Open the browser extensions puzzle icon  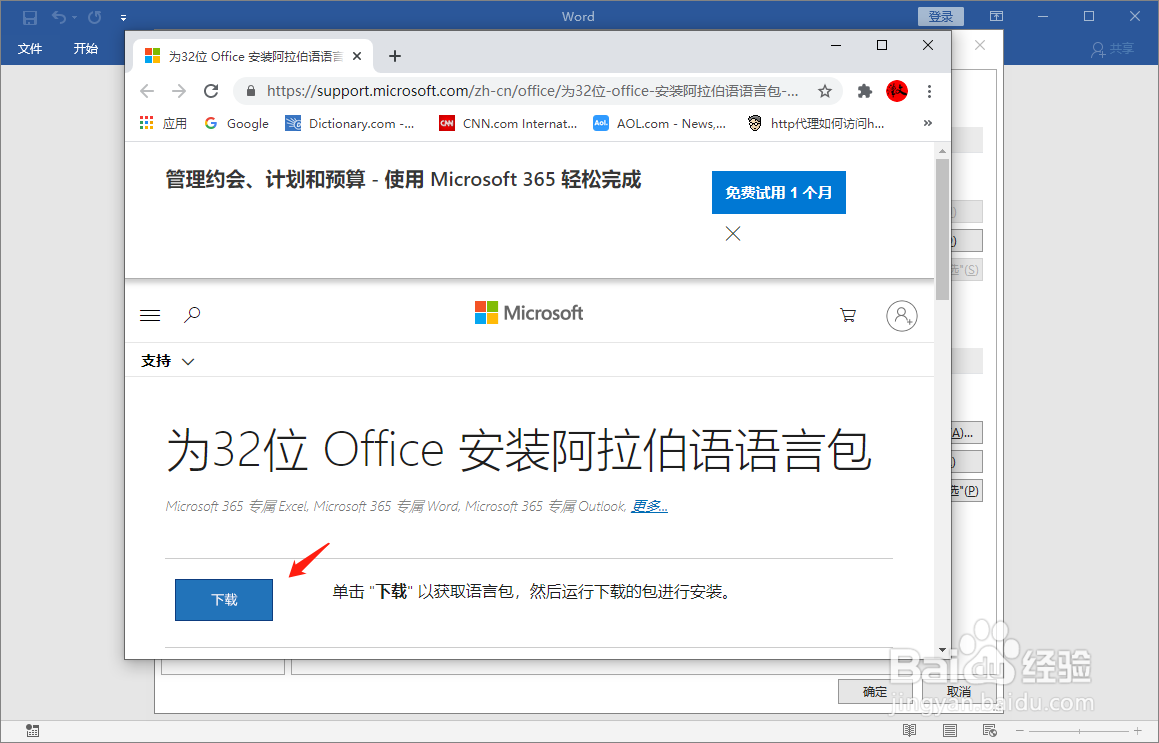[x=864, y=91]
